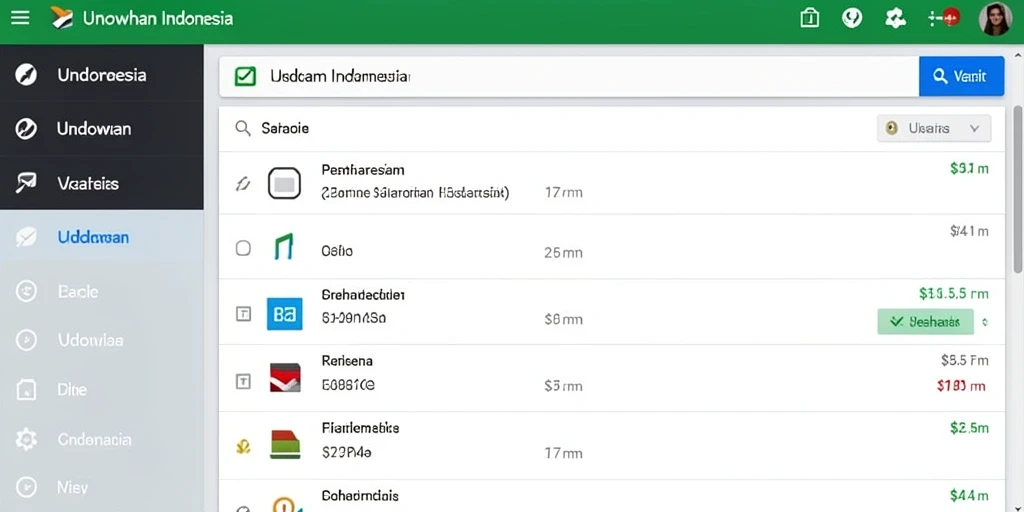Open the user profile avatar

(995, 18)
